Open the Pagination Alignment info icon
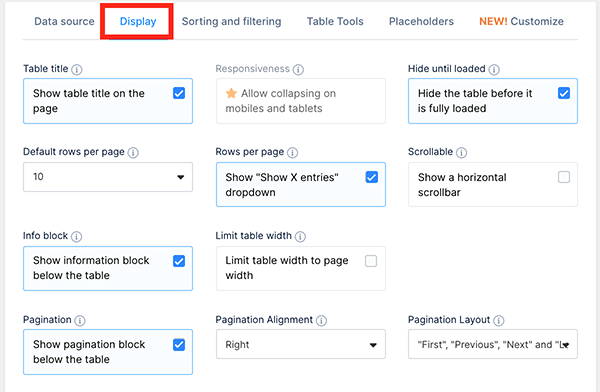 tap(321, 320)
